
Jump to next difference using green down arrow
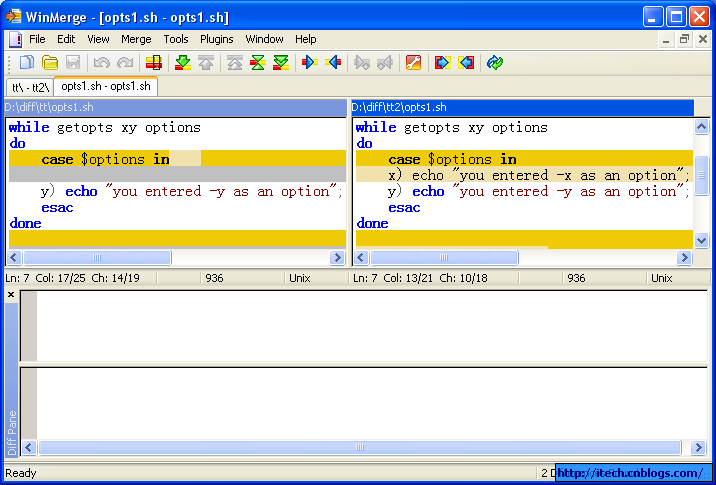[x=183, y=63]
